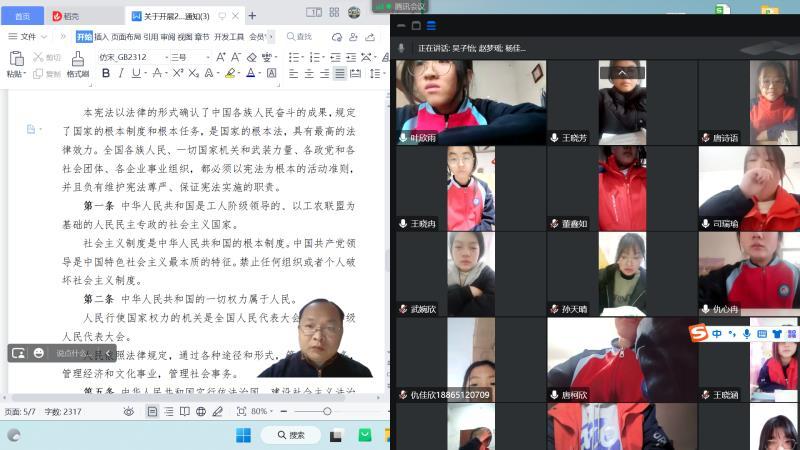800x450 pixels.
Task: Open the font name dropdown 仿宋_GB2312
Action: pyautogui.click(x=128, y=57)
